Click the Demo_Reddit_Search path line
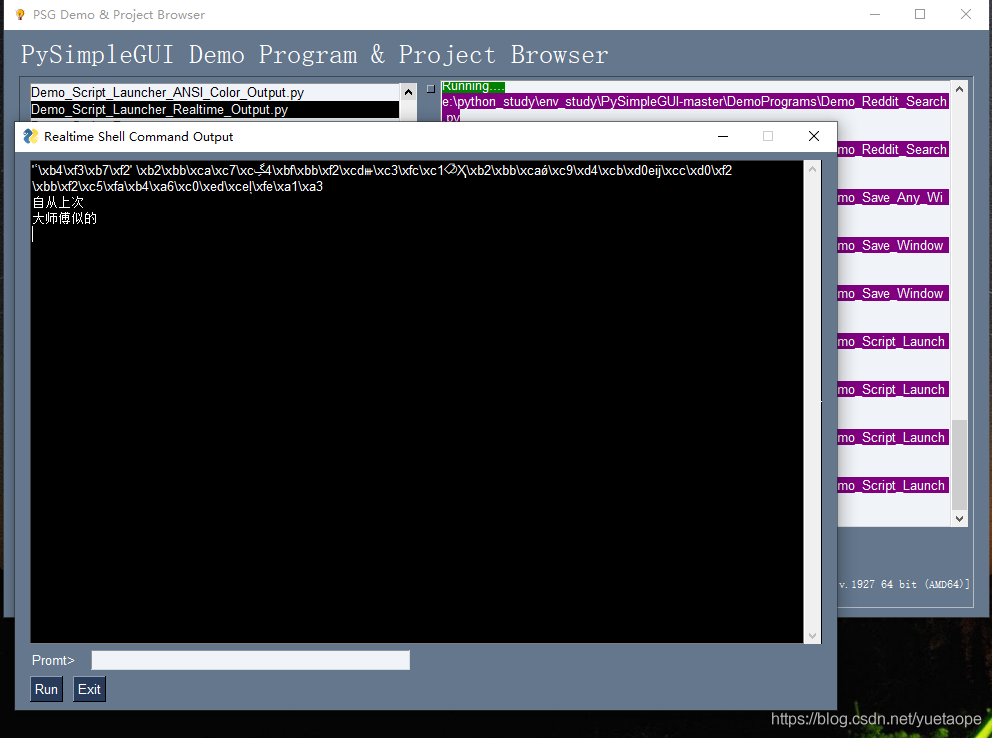 pyautogui.click(x=695, y=101)
